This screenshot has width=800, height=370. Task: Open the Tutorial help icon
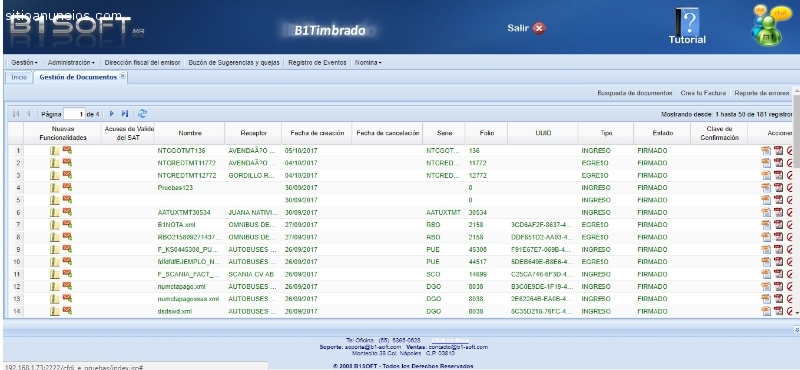tap(687, 26)
